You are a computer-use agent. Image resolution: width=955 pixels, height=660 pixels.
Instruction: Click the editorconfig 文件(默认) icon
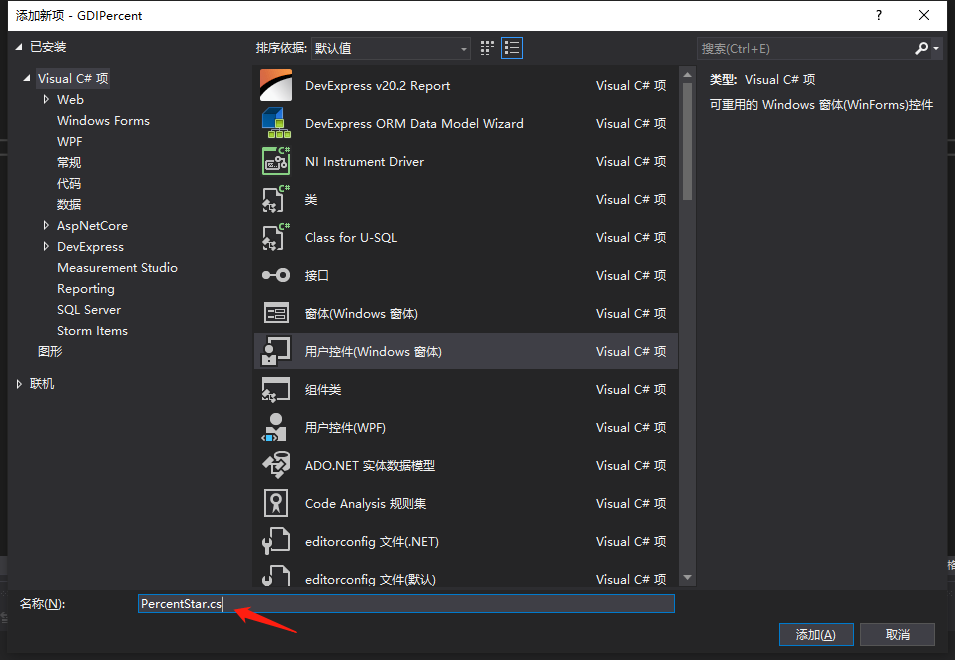click(x=276, y=576)
